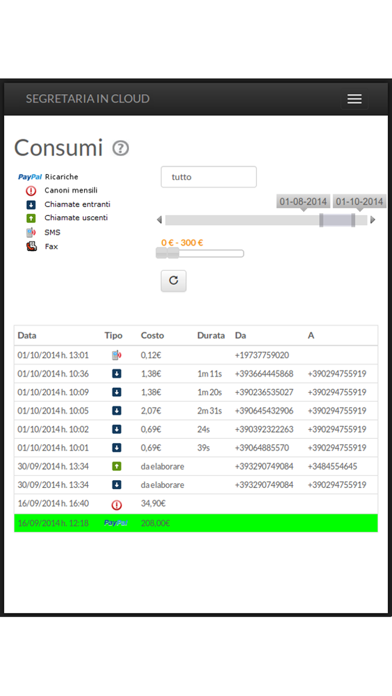Click the 16/09/2014 h. 12:18 date cell
Viewport: 392px width, 696px height.
[x=53, y=523]
